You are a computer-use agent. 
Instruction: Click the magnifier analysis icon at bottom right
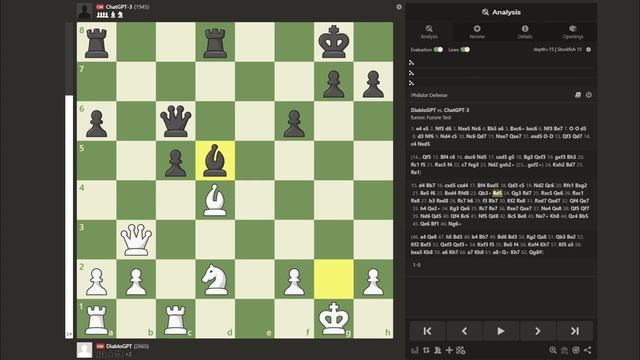pyautogui.click(x=553, y=350)
